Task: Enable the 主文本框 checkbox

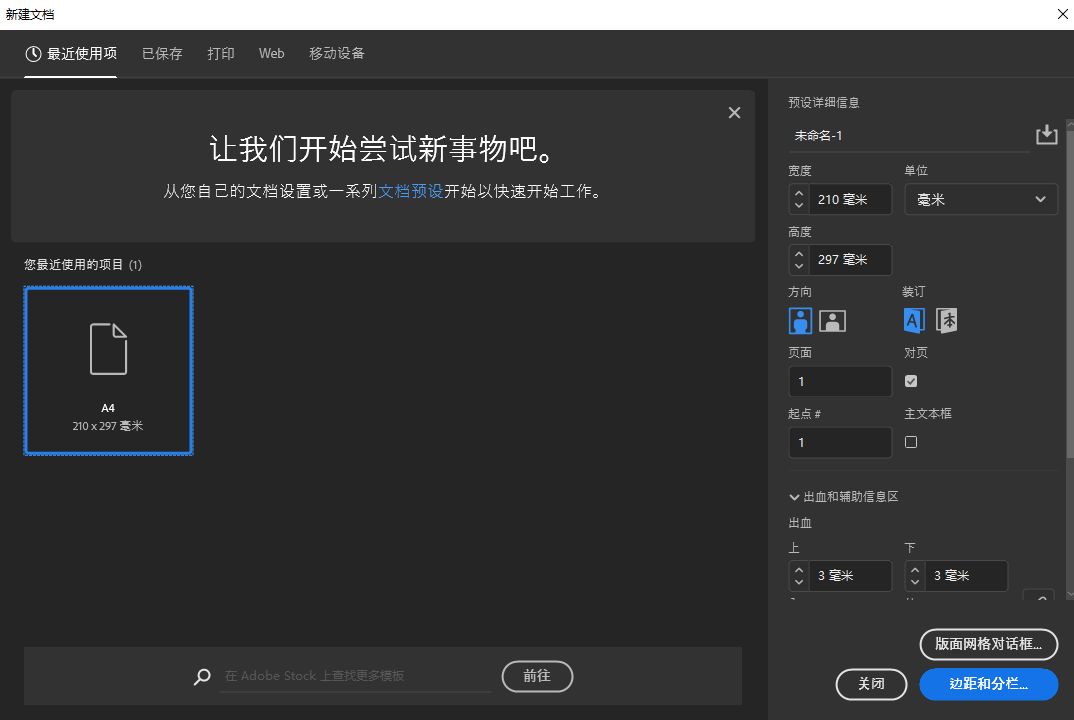Action: (x=911, y=442)
